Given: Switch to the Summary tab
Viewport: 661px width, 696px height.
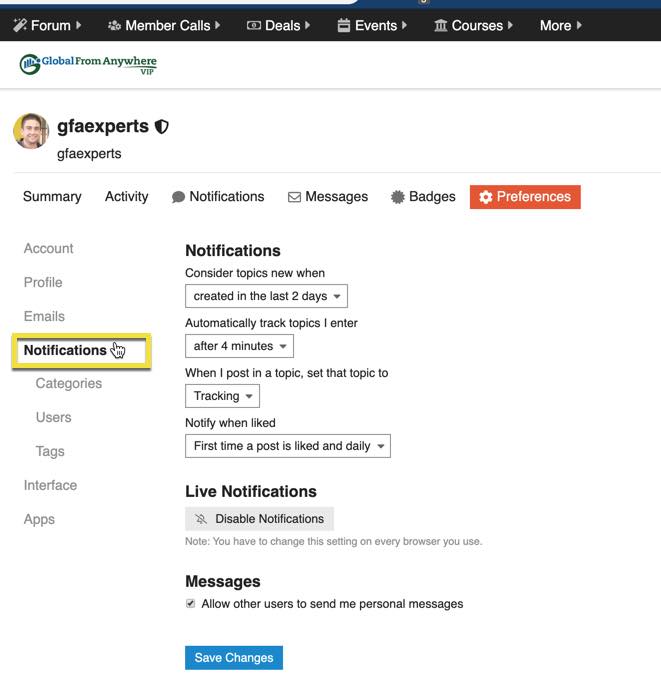Looking at the screenshot, I should [x=52, y=197].
